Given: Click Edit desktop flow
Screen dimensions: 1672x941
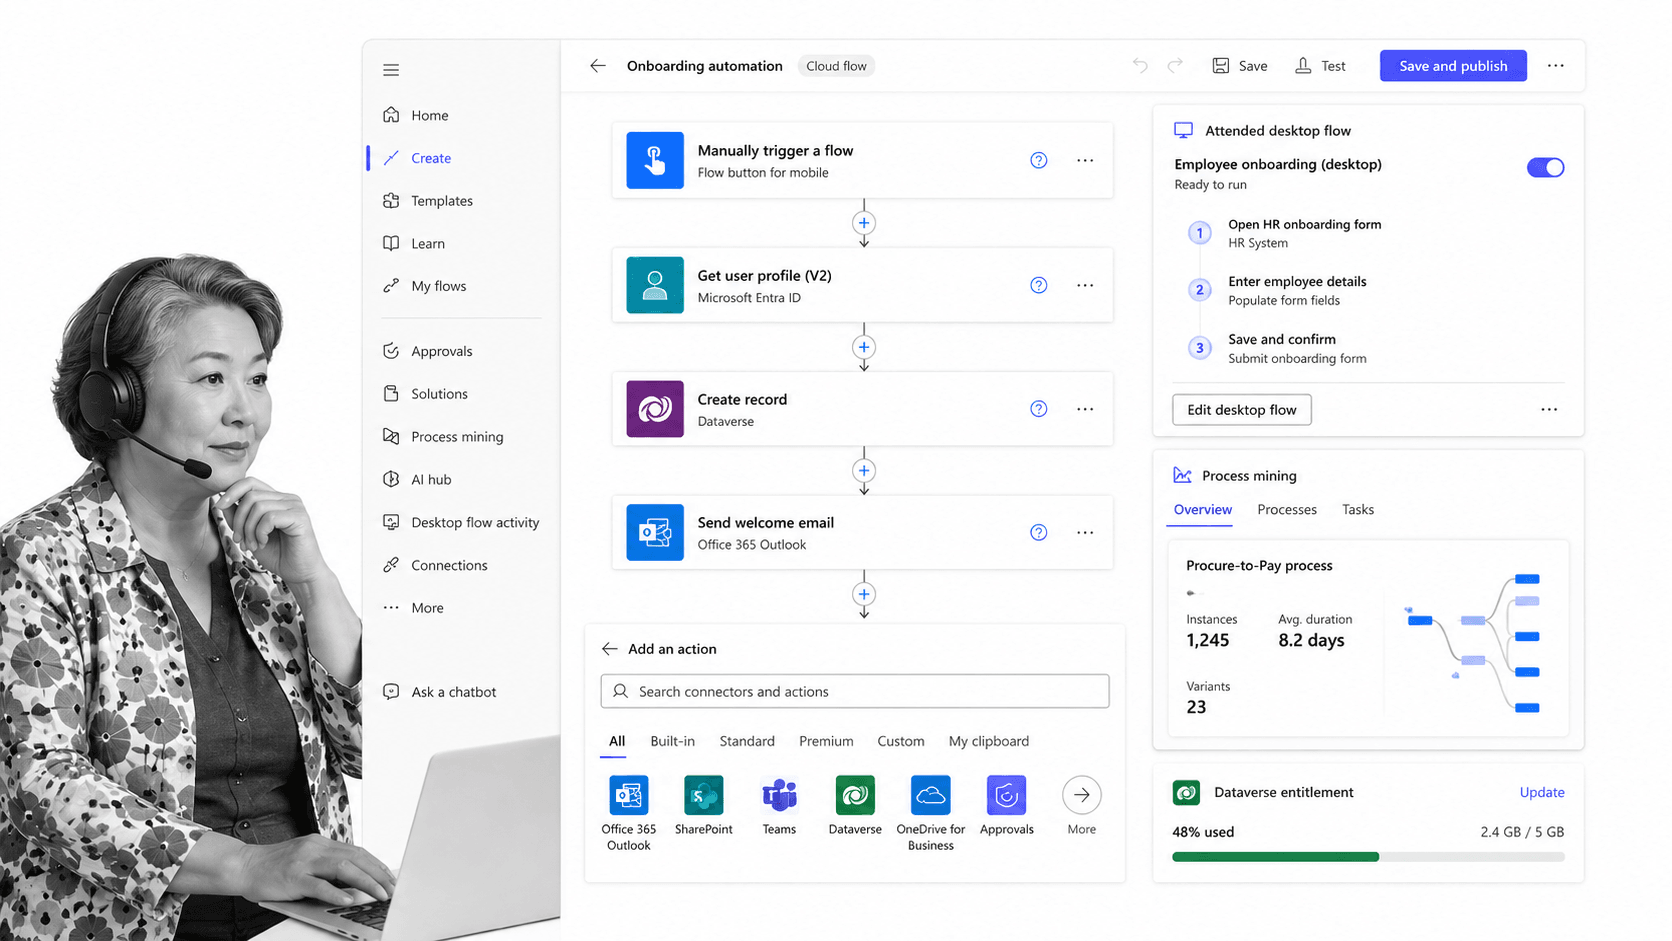Looking at the screenshot, I should [x=1242, y=410].
